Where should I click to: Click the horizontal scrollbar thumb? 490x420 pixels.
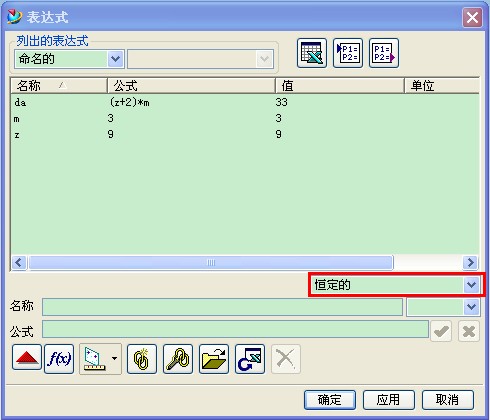click(x=211, y=262)
